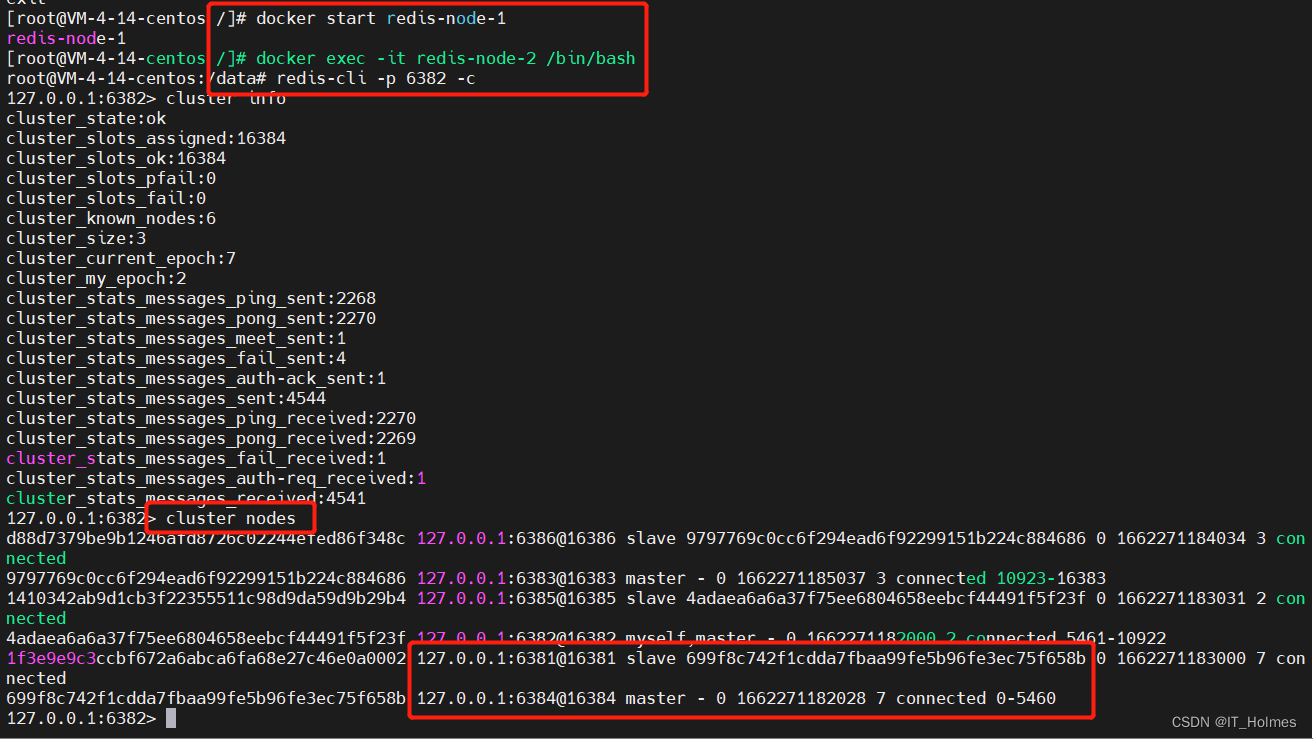Click the 127.0.0.1:6381@16381 slave address
1313x739 pixels.
(x=516, y=658)
